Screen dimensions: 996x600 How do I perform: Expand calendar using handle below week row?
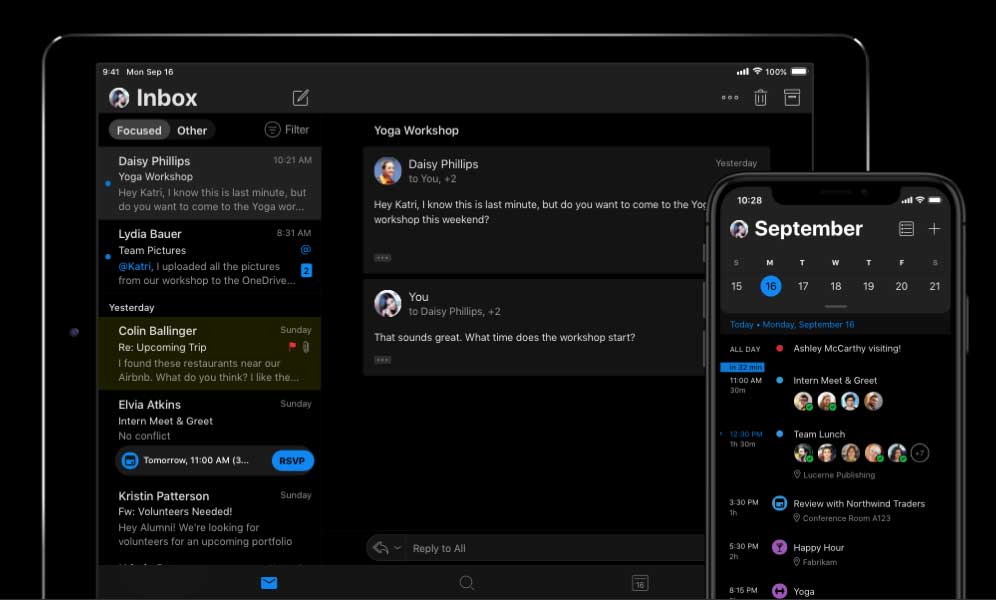point(835,307)
